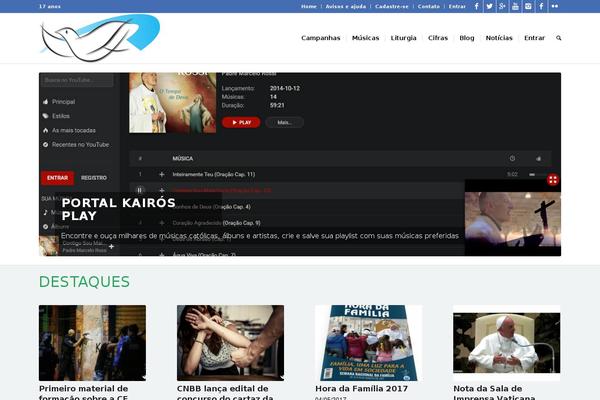Open the Contato link
Image resolution: width=600 pixels, height=400 pixels.
[429, 7]
